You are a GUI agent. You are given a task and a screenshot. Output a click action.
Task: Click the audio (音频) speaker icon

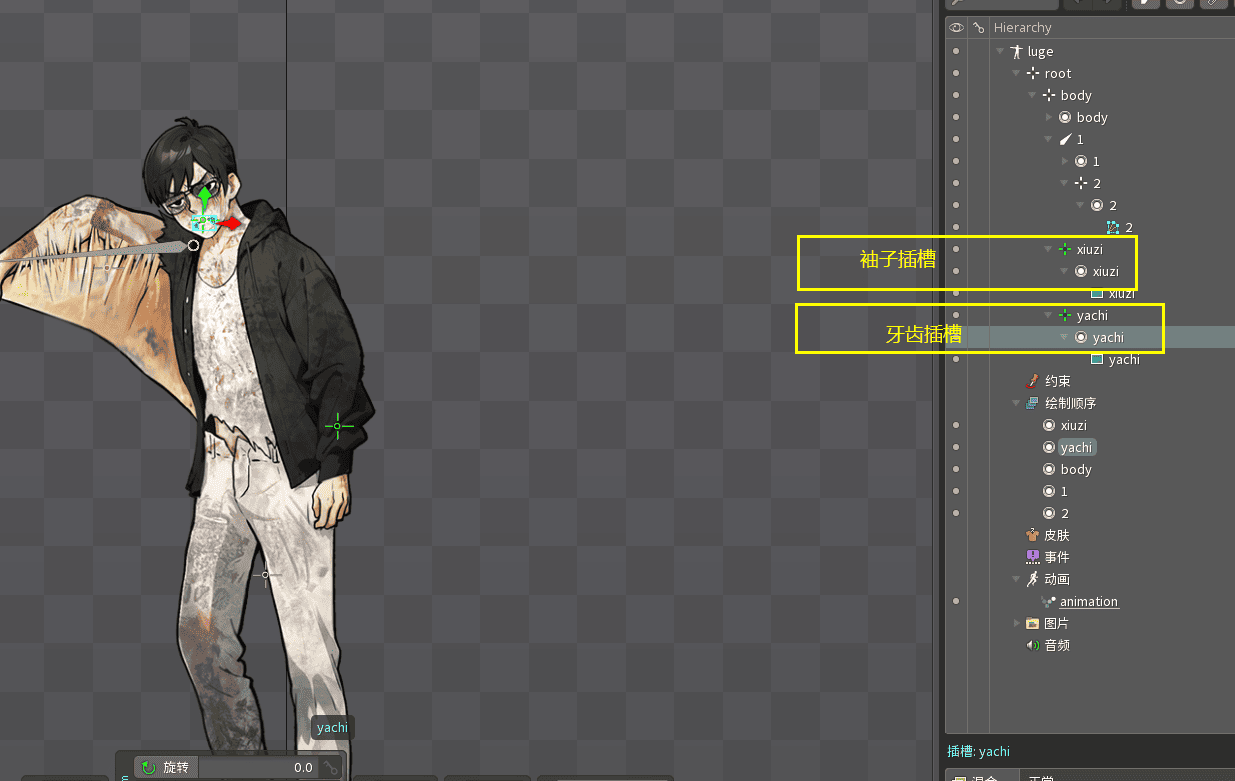[1033, 645]
